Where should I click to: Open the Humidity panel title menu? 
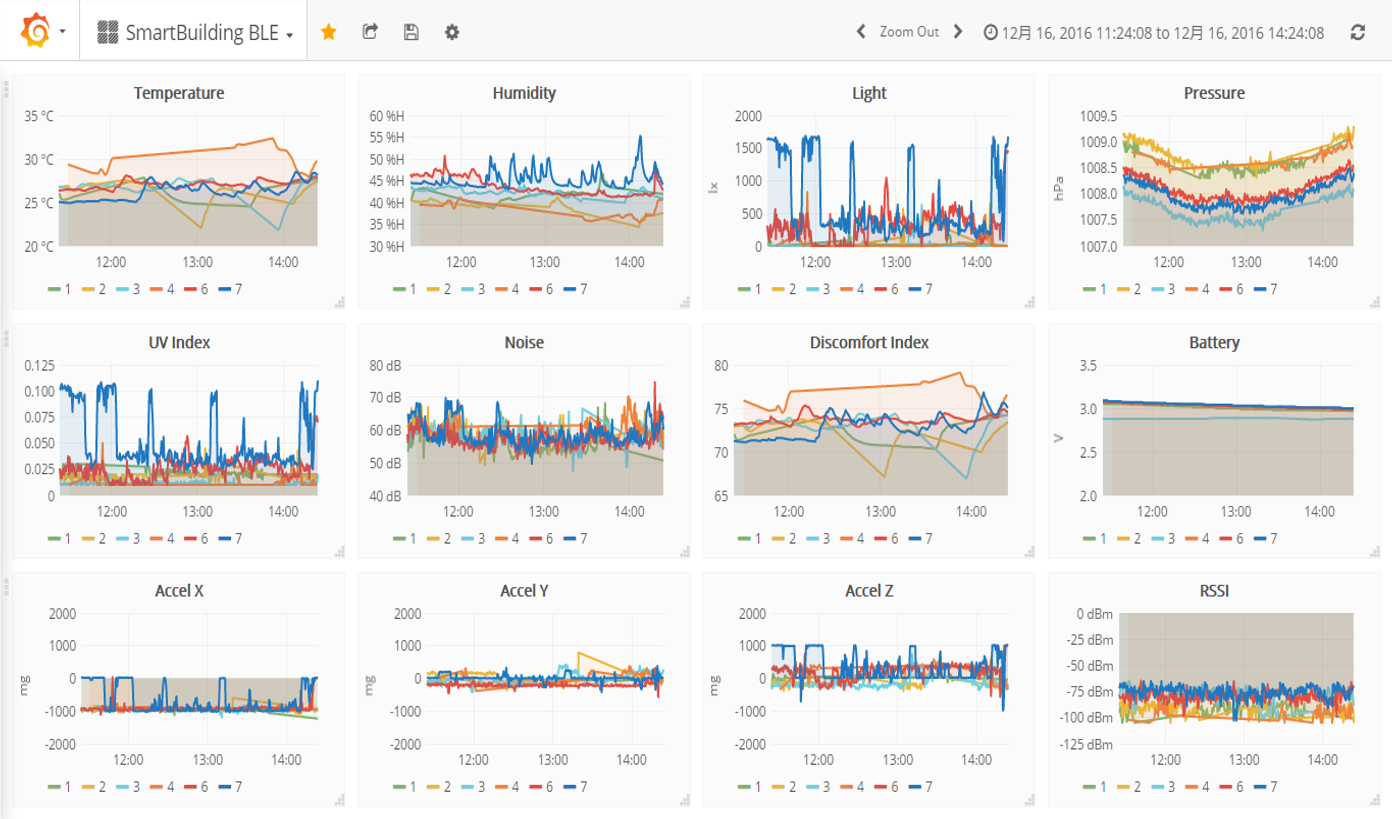(524, 93)
